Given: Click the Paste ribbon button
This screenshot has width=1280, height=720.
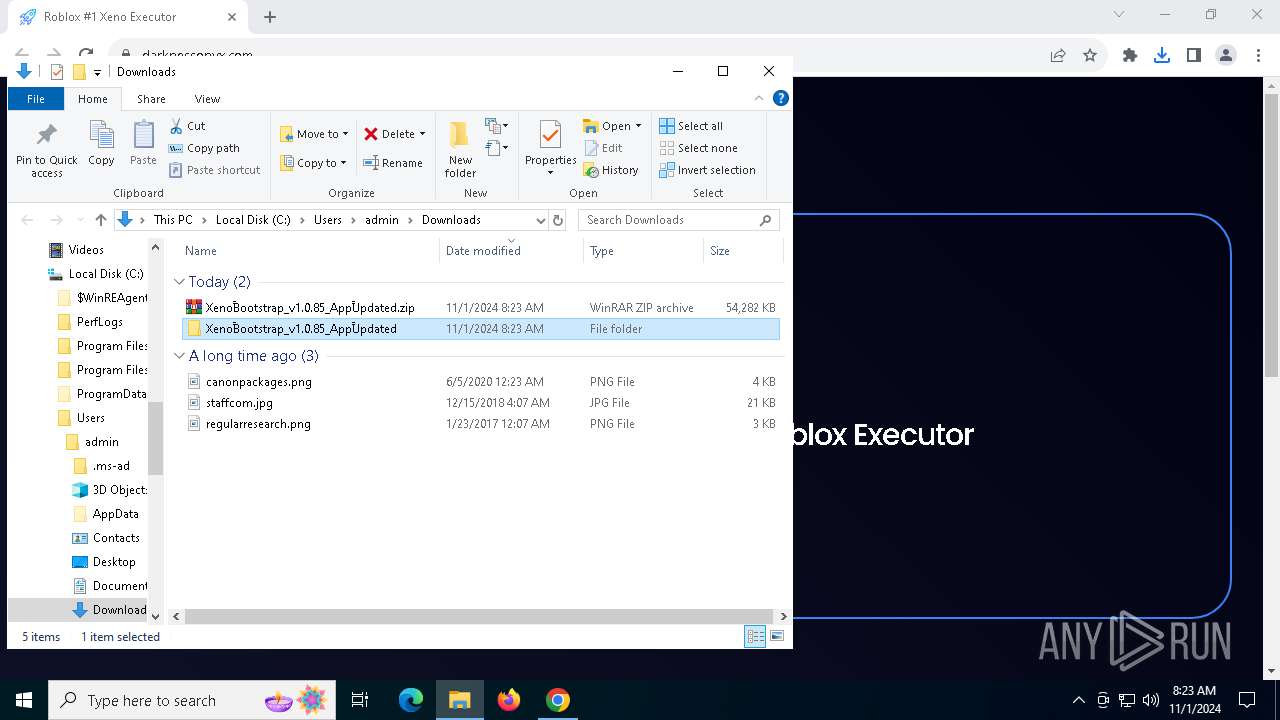Looking at the screenshot, I should tap(143, 144).
